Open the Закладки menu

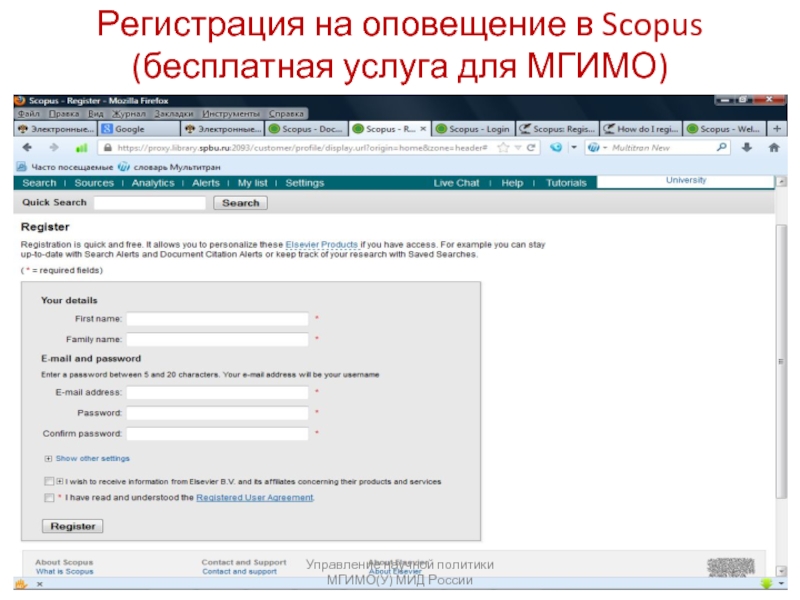(174, 114)
